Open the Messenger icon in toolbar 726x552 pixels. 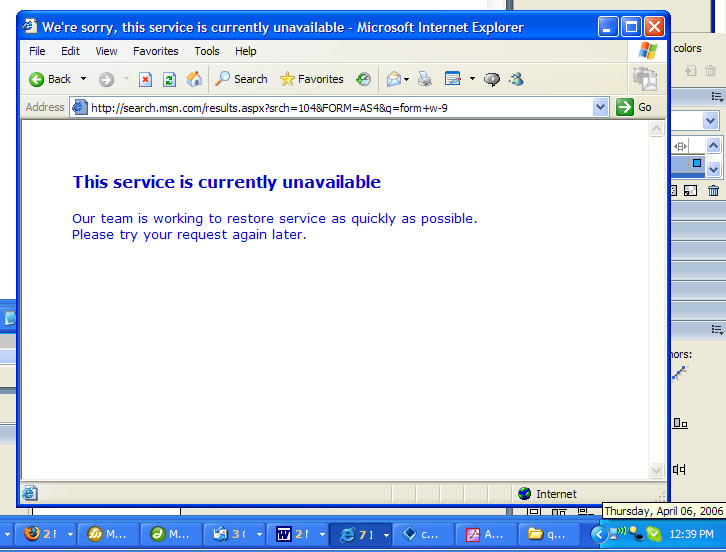516,79
